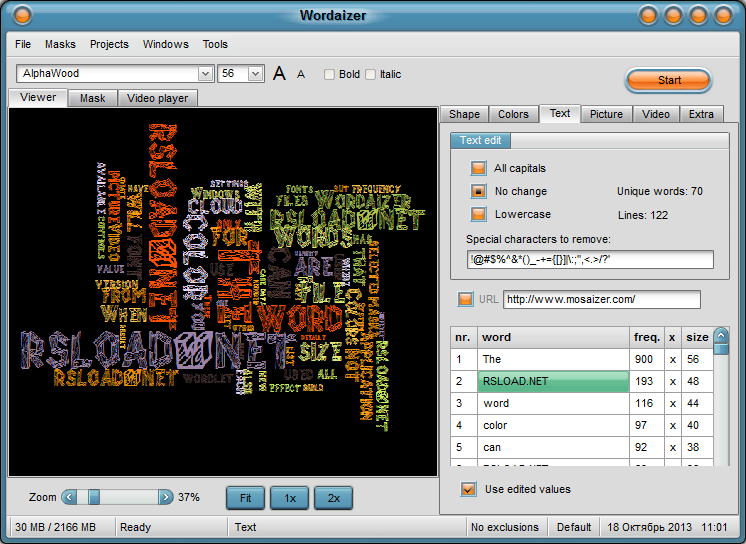Viewport: 746px width, 544px height.
Task: Switch to the Video player tab
Action: (157, 99)
